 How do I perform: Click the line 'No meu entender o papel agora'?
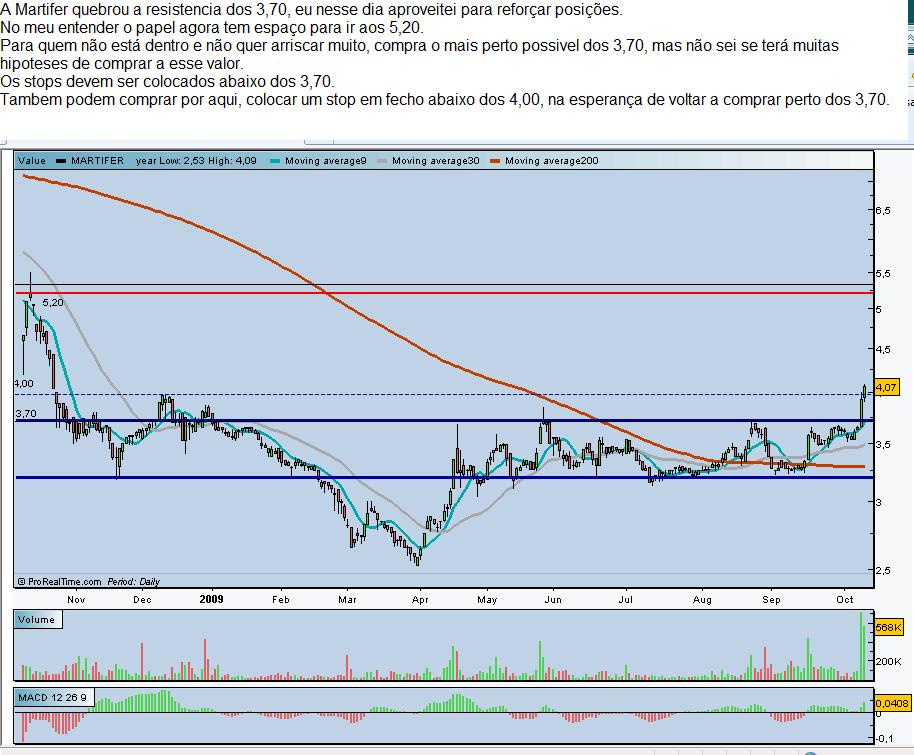(x=212, y=27)
